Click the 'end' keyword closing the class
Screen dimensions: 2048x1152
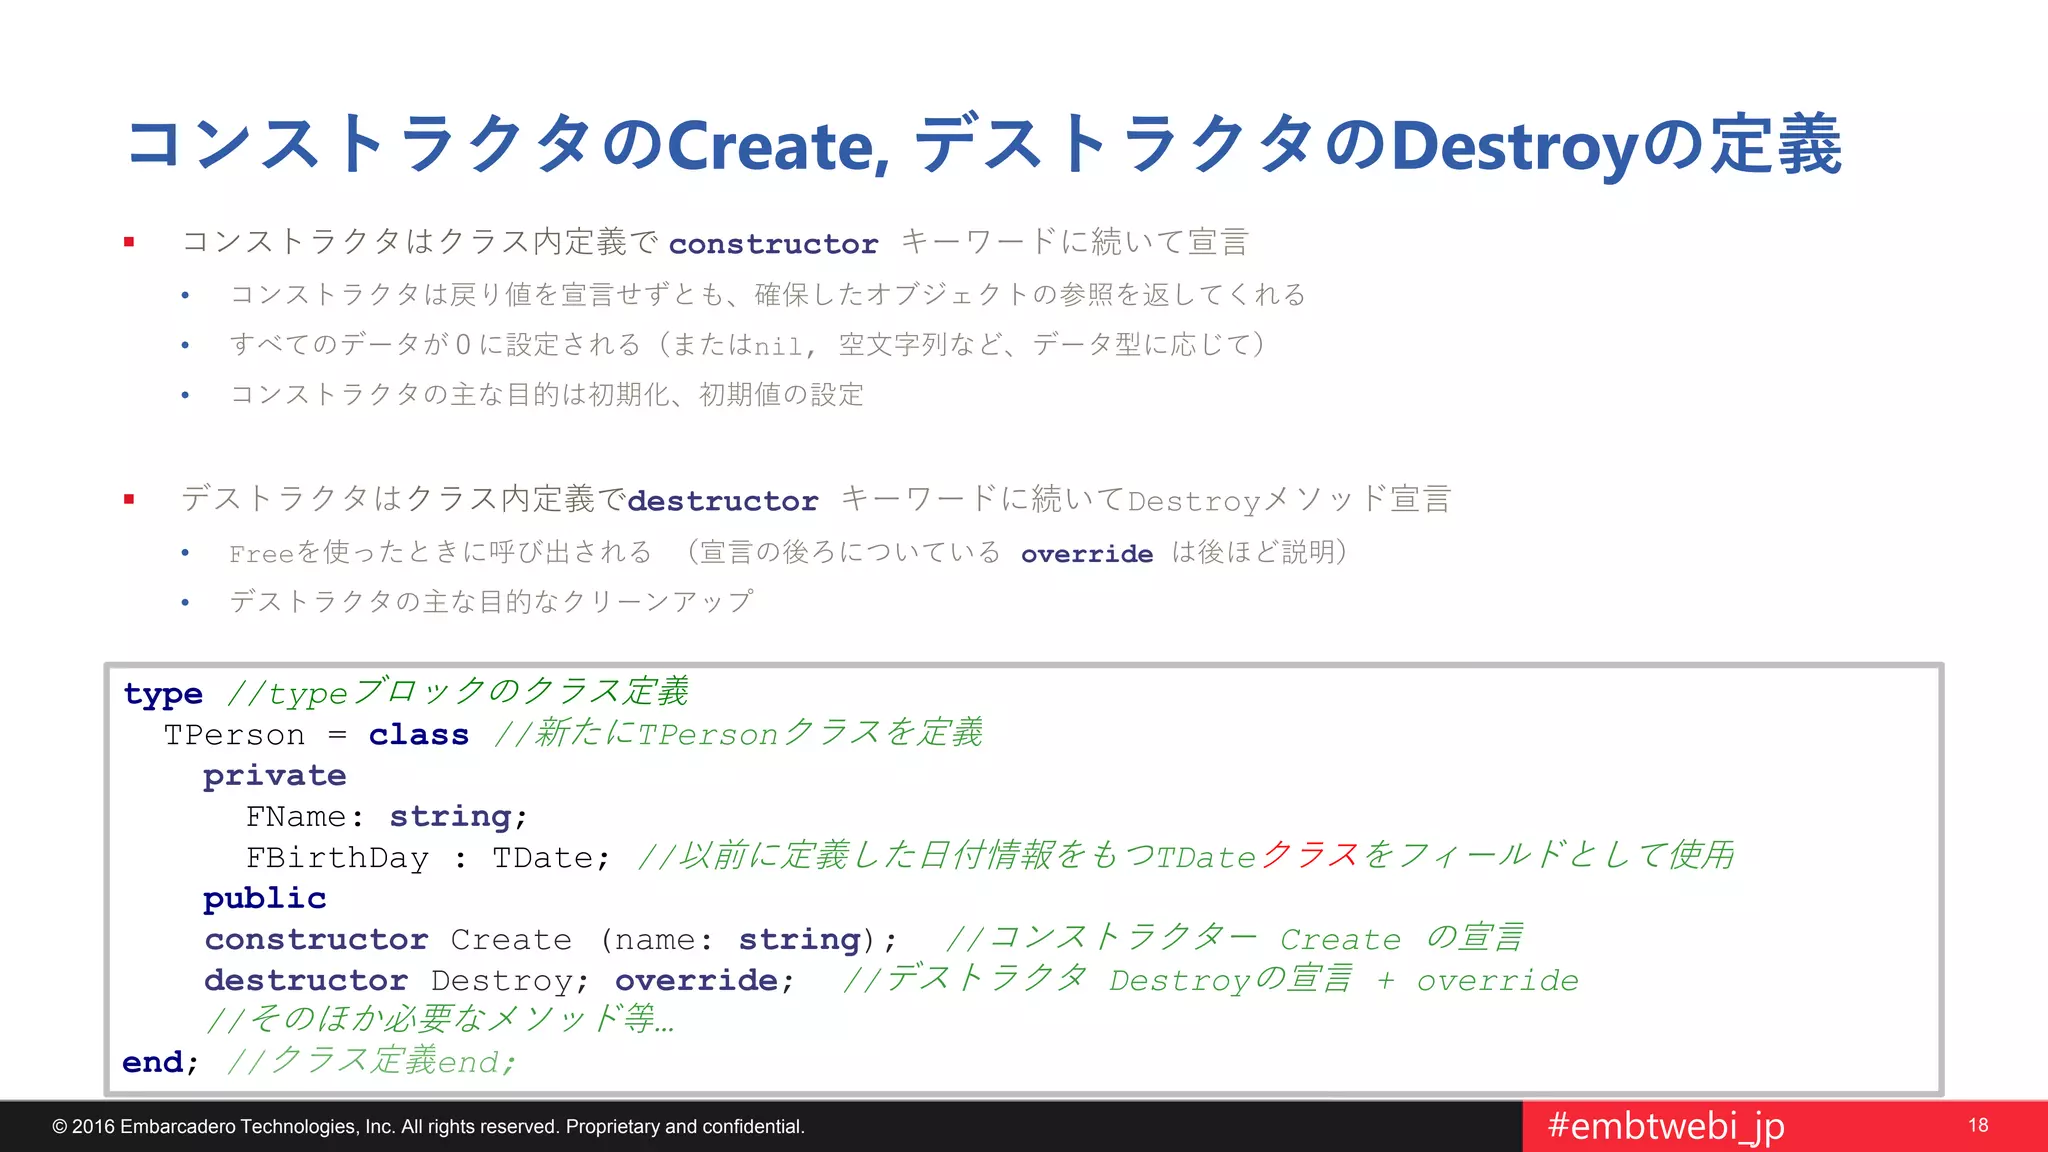[152, 1062]
